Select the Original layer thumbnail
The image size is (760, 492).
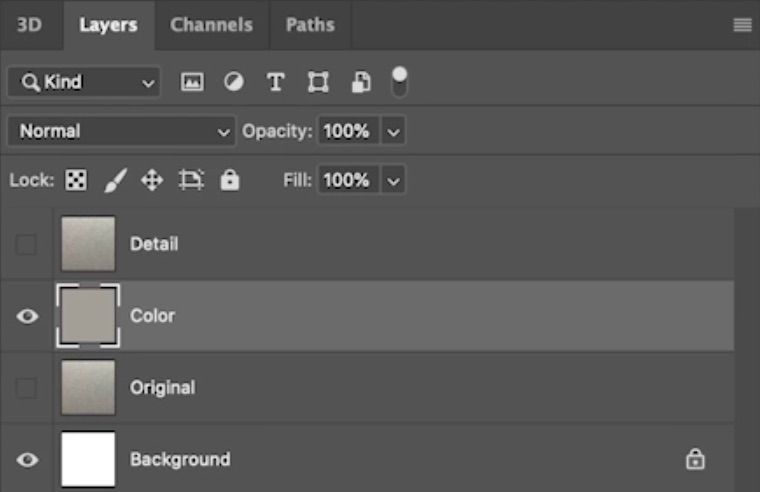[x=88, y=387]
